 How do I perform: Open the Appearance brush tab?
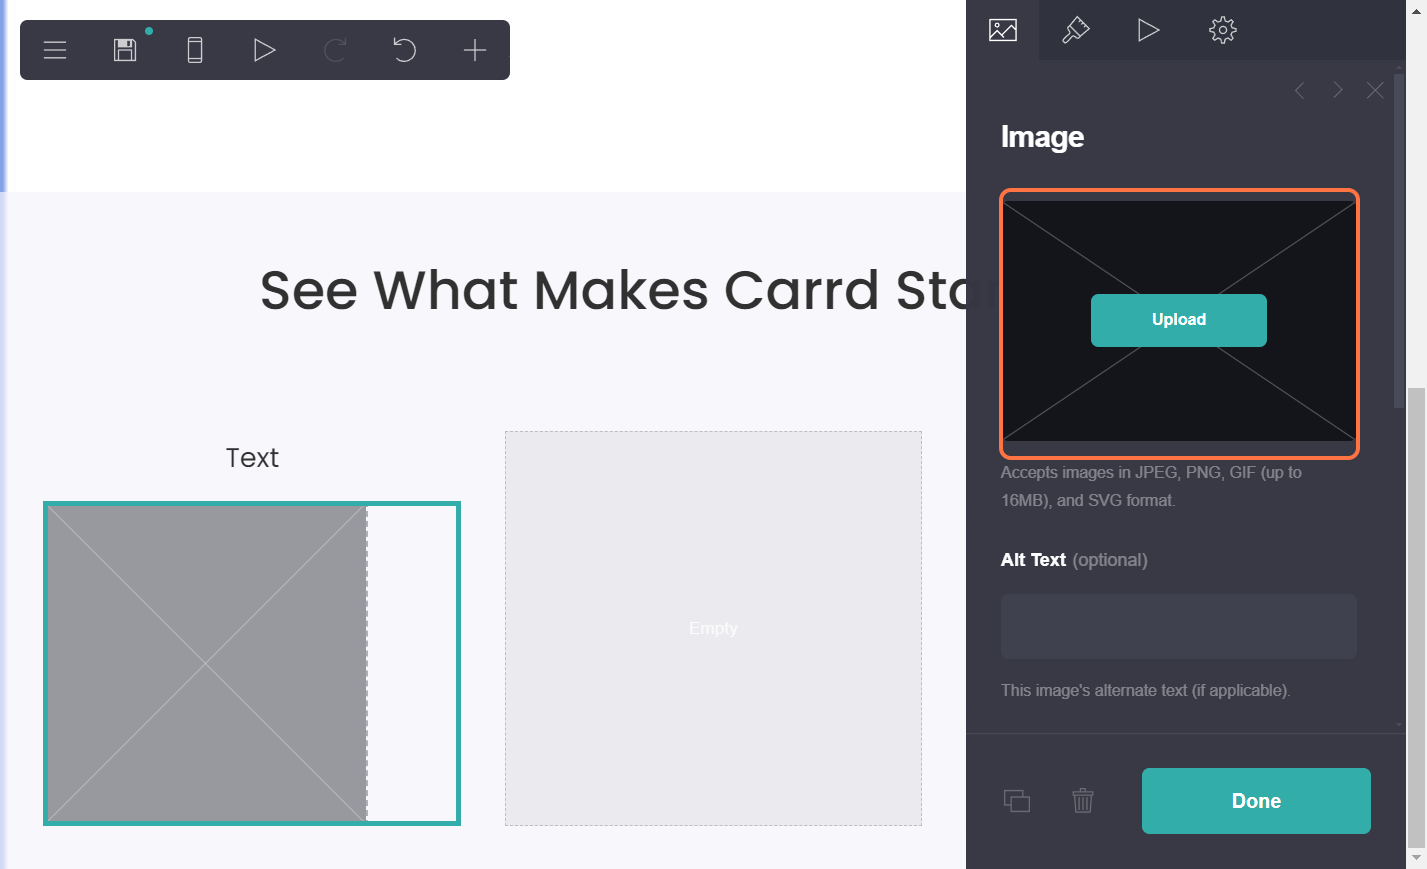[x=1075, y=30]
